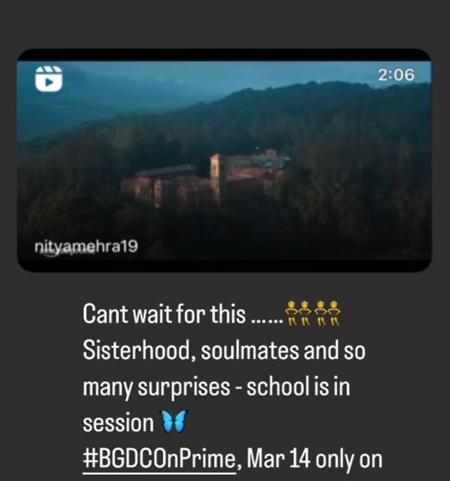The width and height of the screenshot is (450, 481).
Task: Open the #BGDCOnPrime hashtag
Action: coord(159,459)
